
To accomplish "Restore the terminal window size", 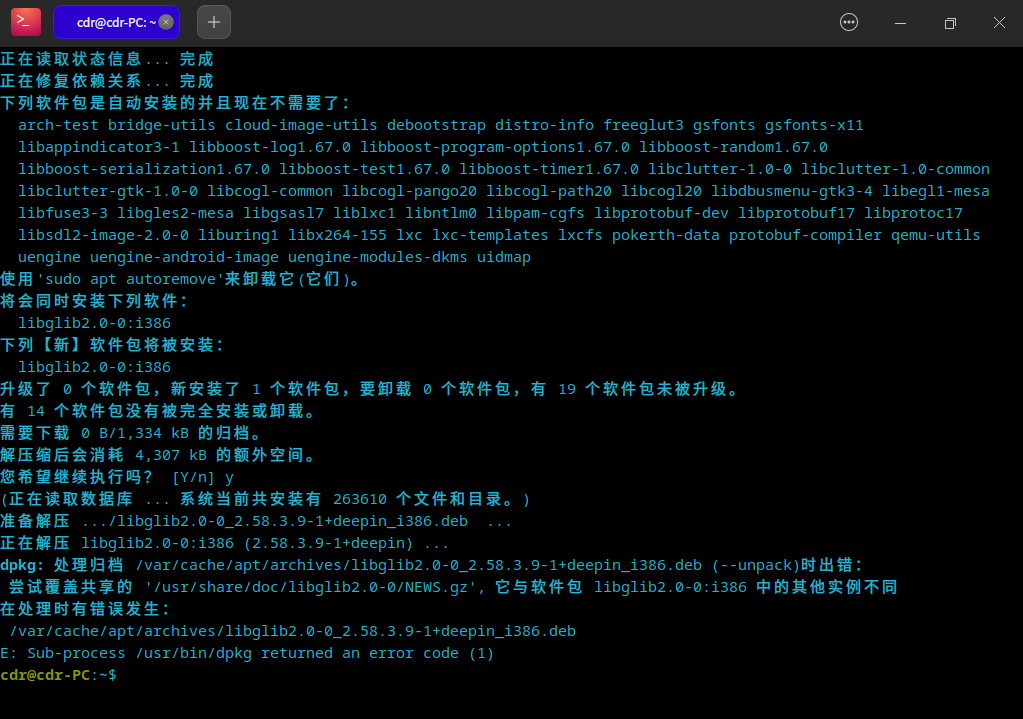I will pyautogui.click(x=948, y=21).
